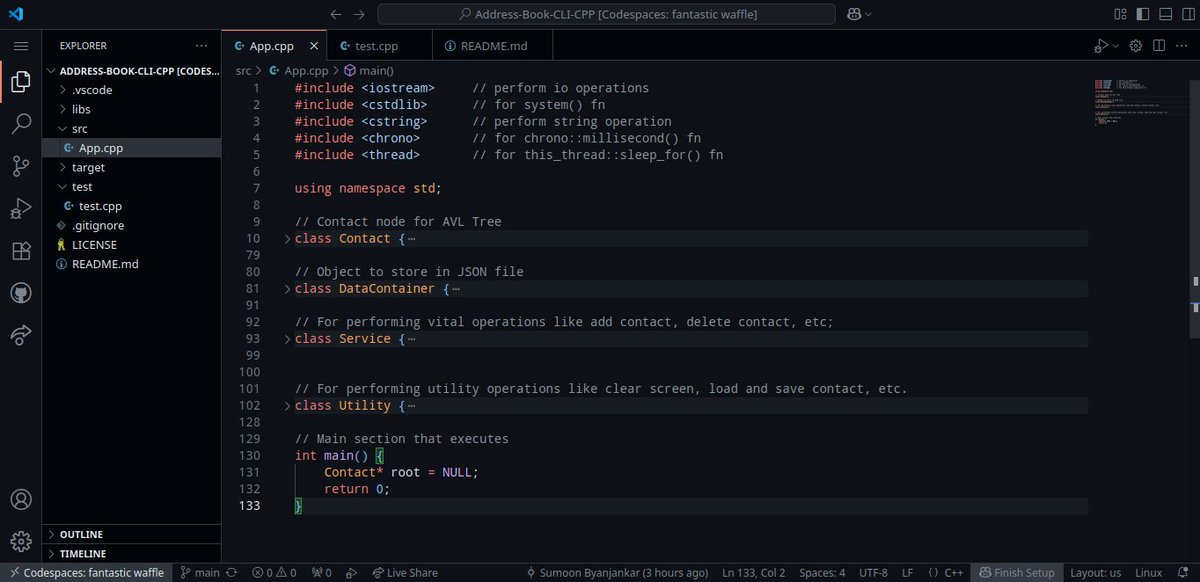The image size is (1200, 582).
Task: Collapse the test folder
Action: coord(133,187)
